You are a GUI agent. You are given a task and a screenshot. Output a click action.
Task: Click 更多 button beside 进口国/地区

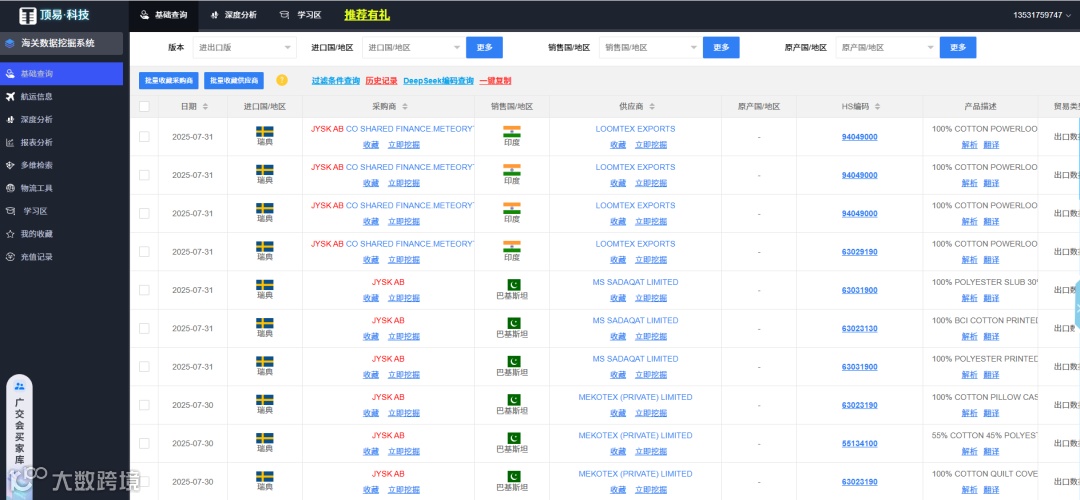pyautogui.click(x=484, y=48)
